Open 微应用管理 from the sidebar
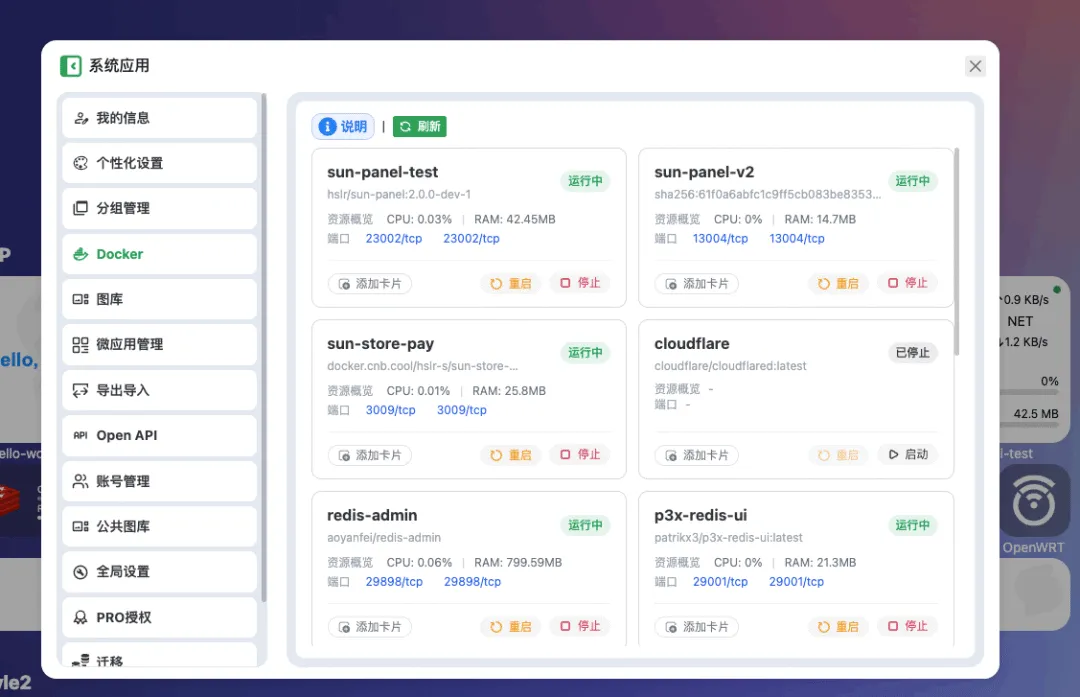This screenshot has width=1080, height=697. (x=159, y=344)
